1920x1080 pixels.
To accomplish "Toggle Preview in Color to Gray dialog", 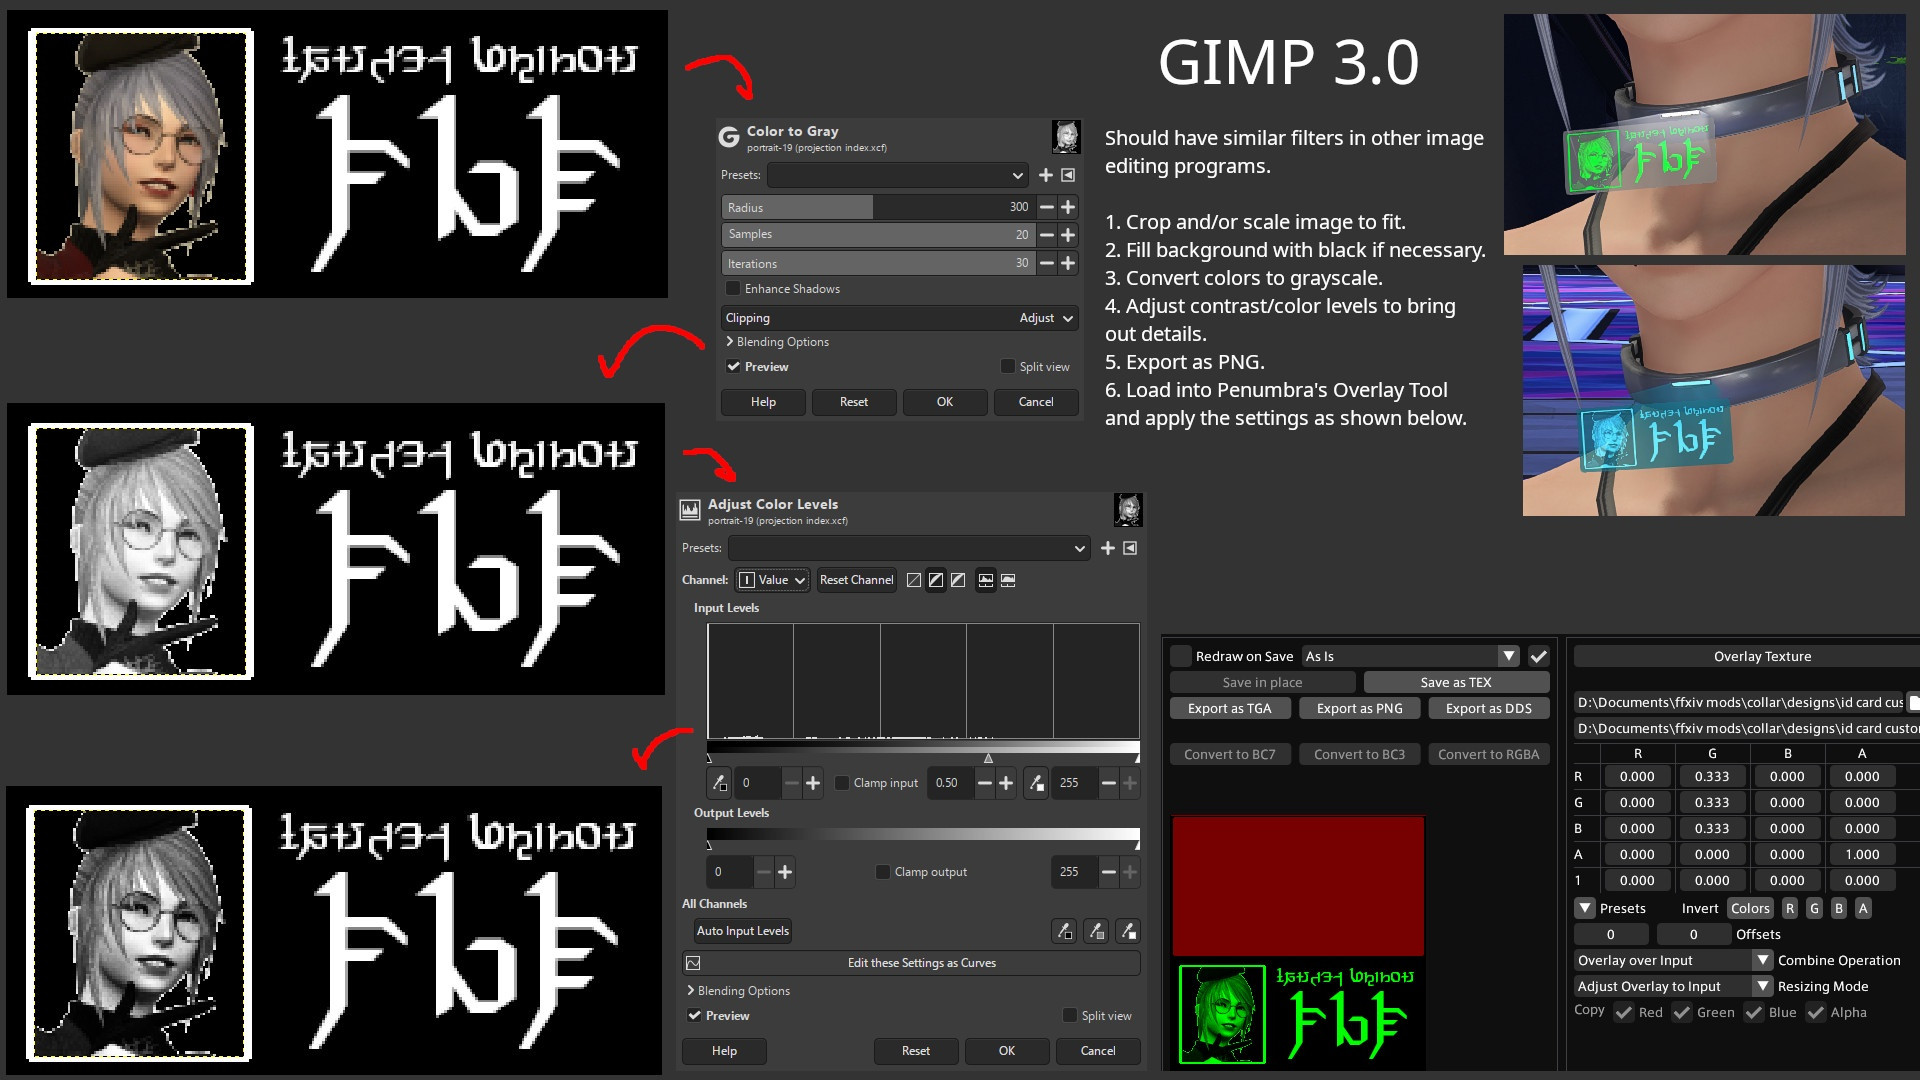I will [734, 367].
